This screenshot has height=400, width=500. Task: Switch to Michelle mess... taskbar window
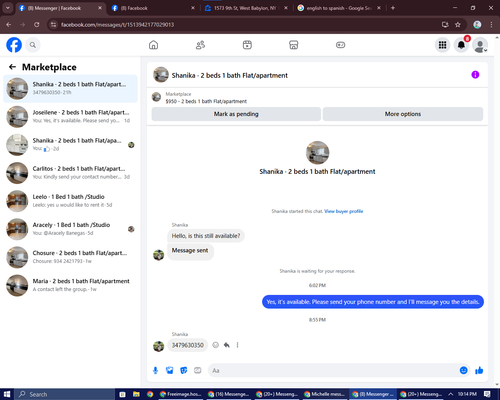324,394
